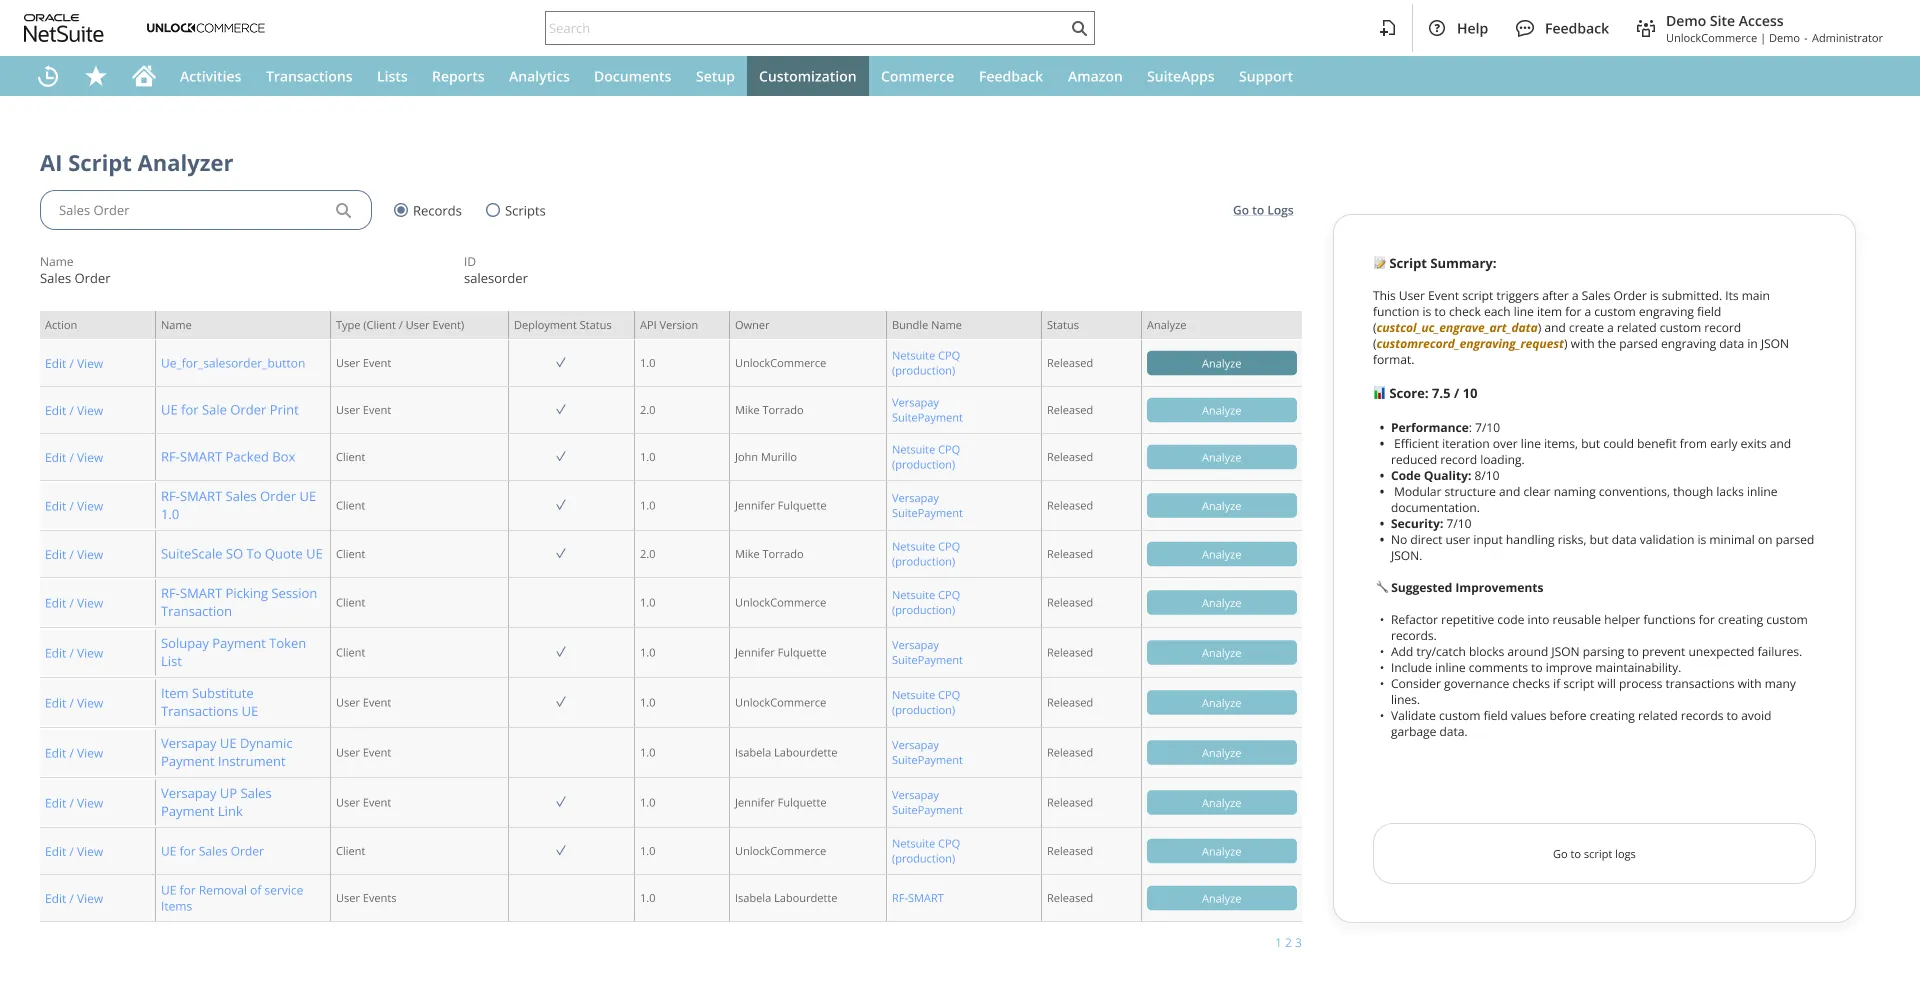The width and height of the screenshot is (1920, 995).
Task: Click the Shortcuts star icon
Action: coord(96,77)
